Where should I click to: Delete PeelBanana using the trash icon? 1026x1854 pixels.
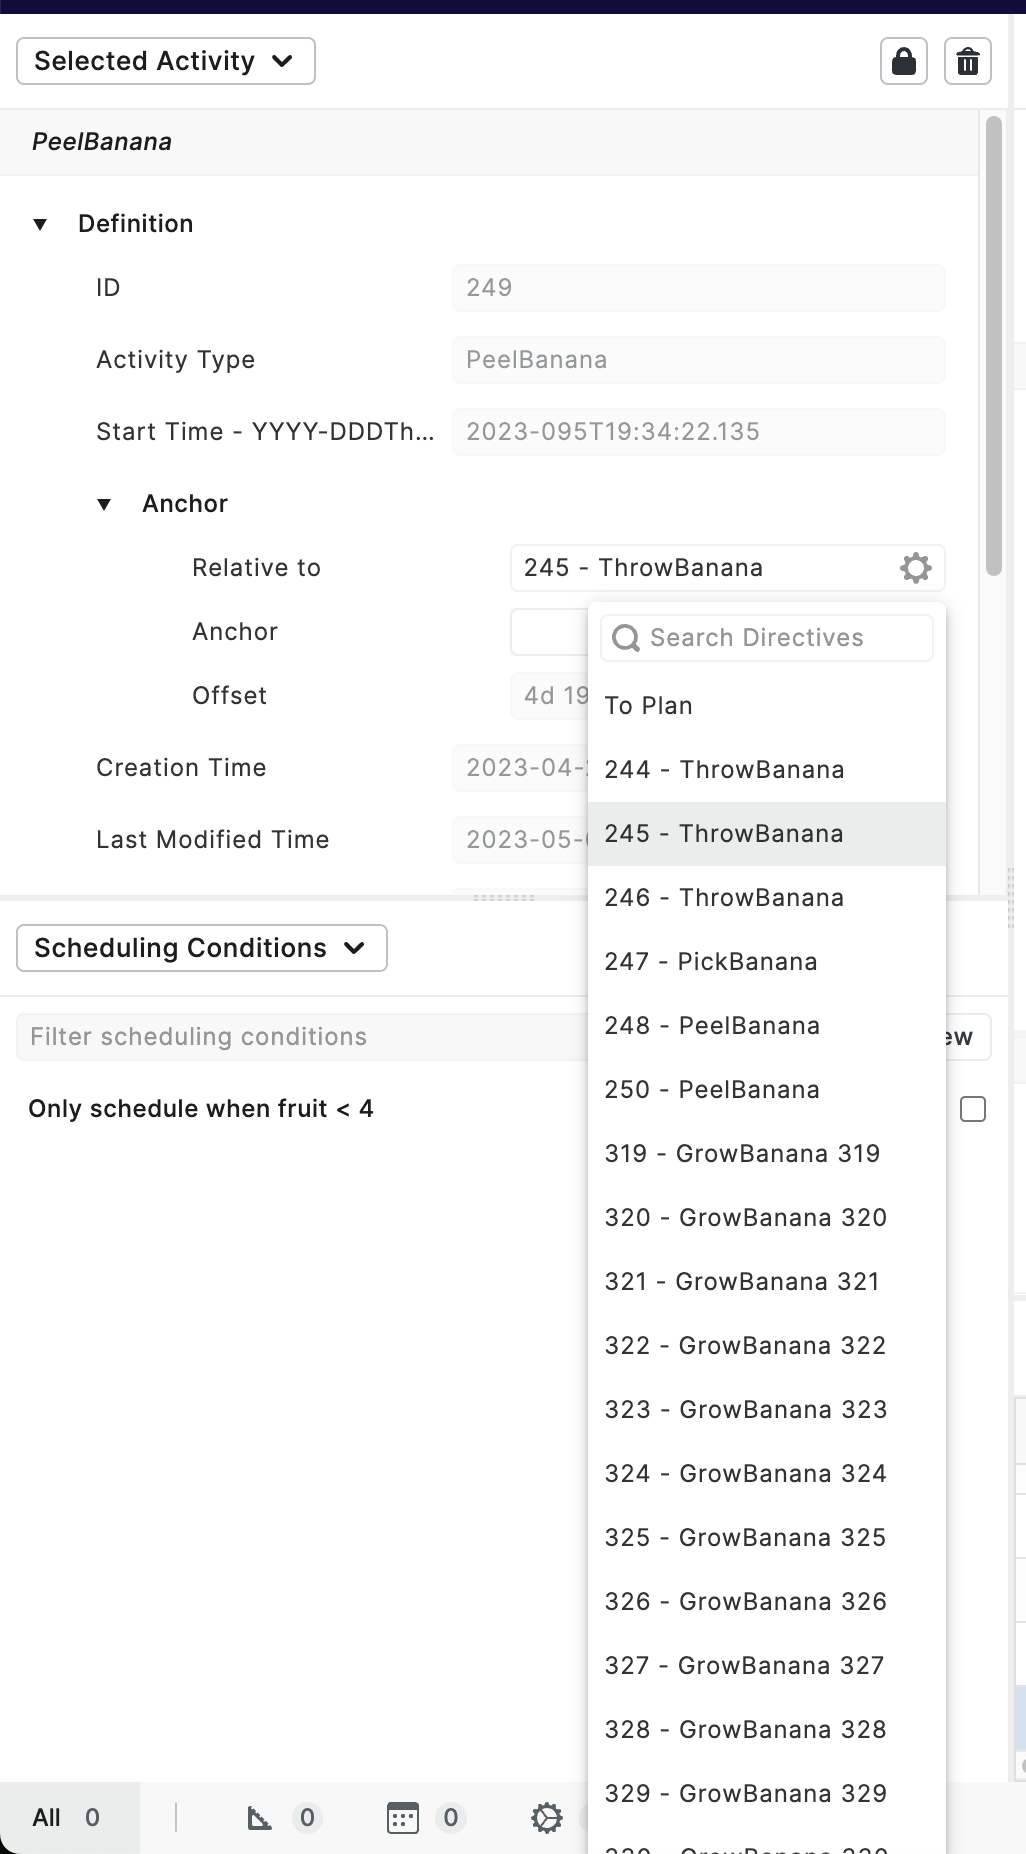tap(967, 61)
